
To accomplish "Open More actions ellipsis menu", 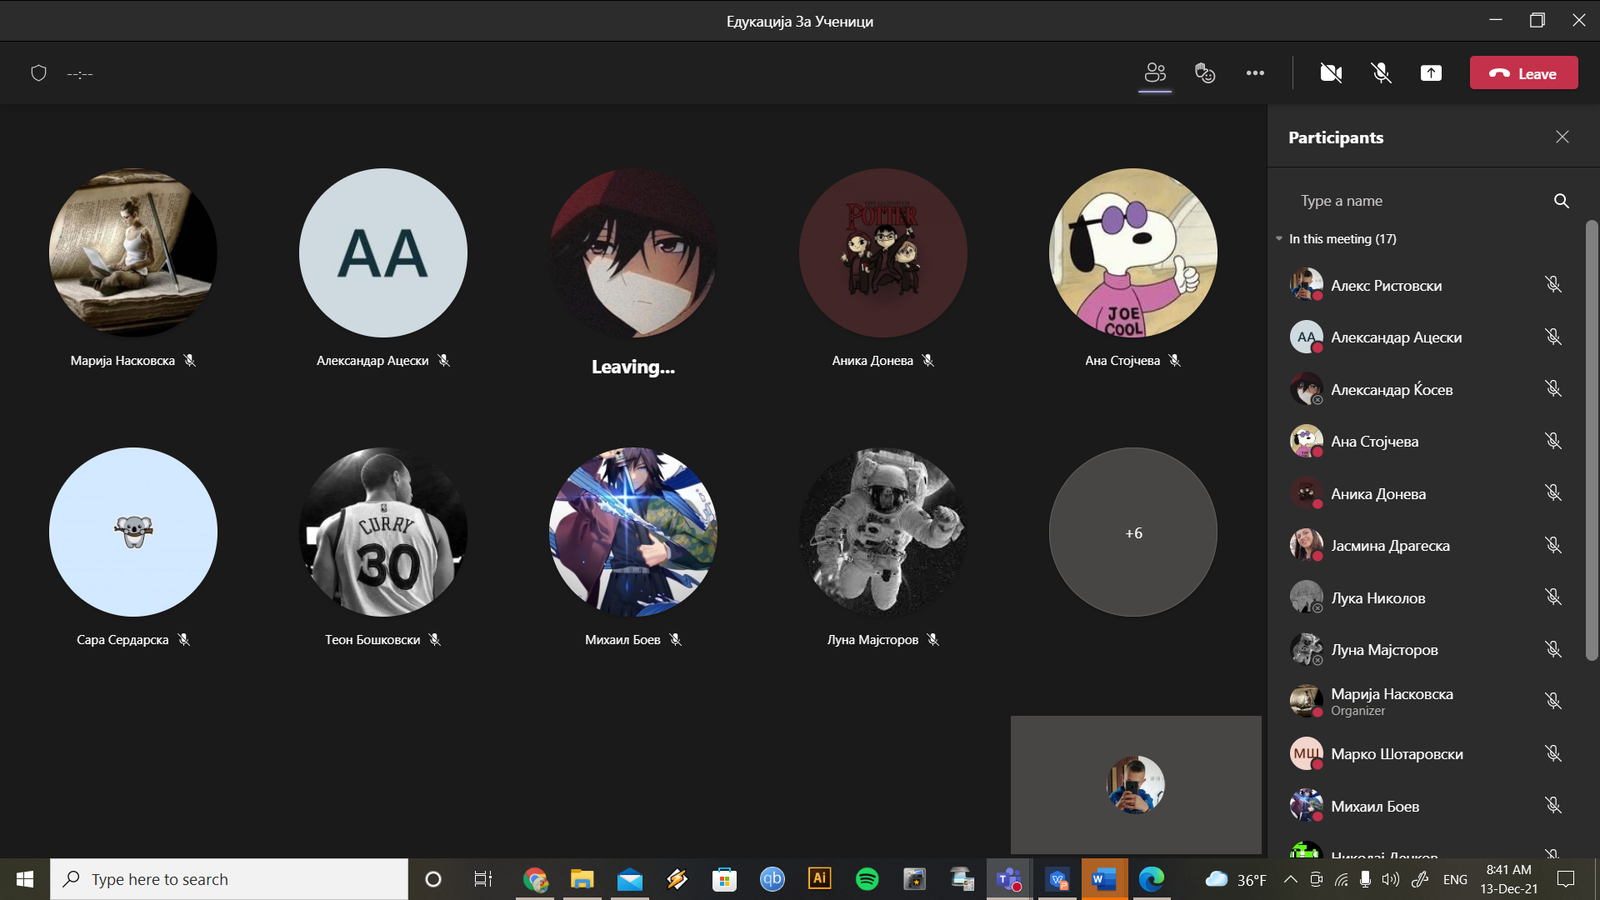I will 1255,73.
